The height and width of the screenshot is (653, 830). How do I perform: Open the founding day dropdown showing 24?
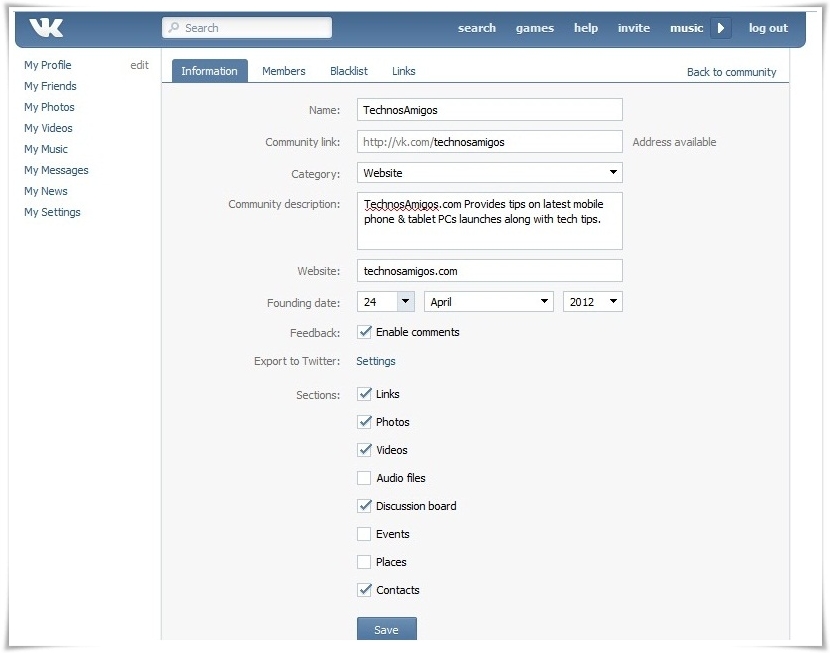[x=386, y=302]
